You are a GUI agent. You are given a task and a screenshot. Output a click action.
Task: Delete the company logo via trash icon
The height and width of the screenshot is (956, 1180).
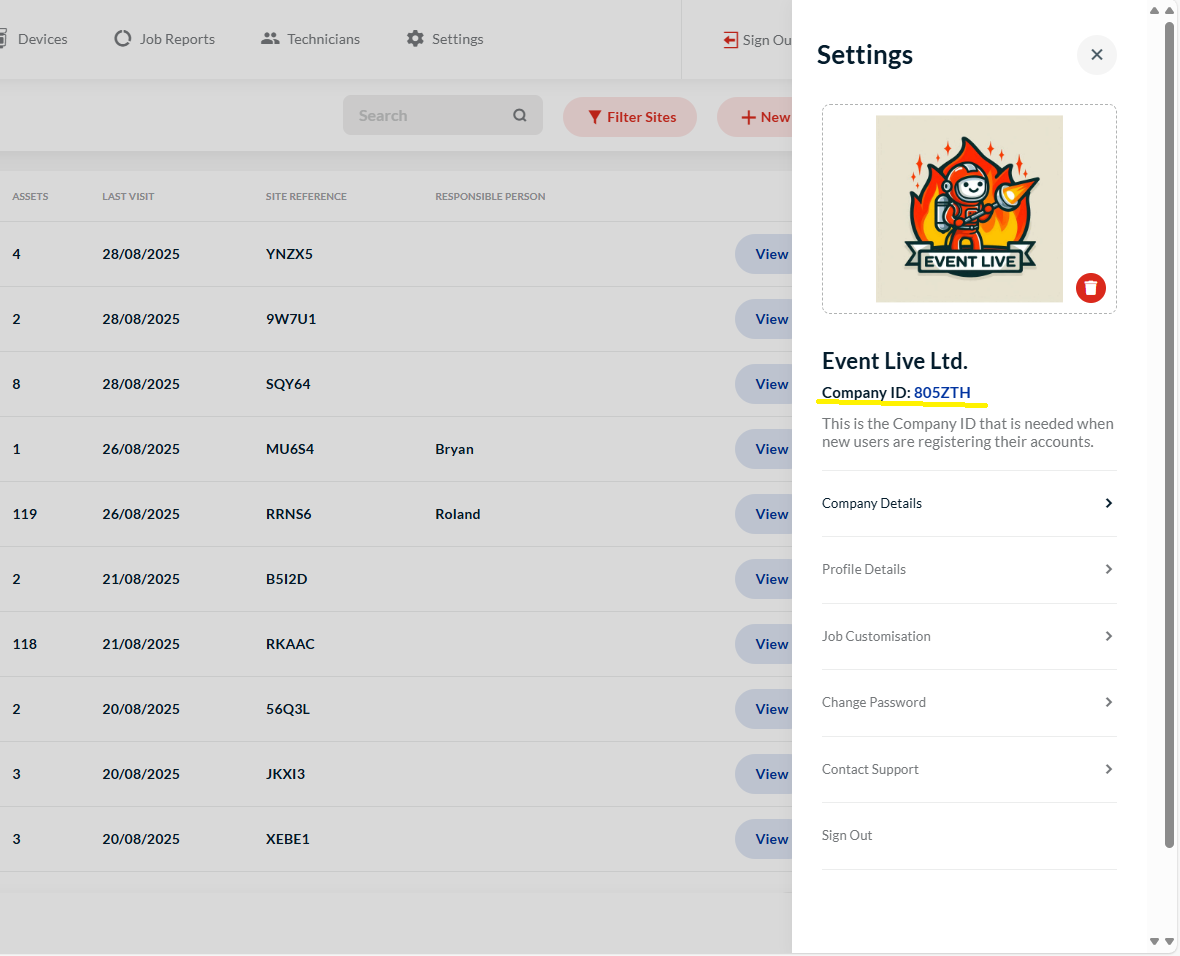tap(1090, 287)
